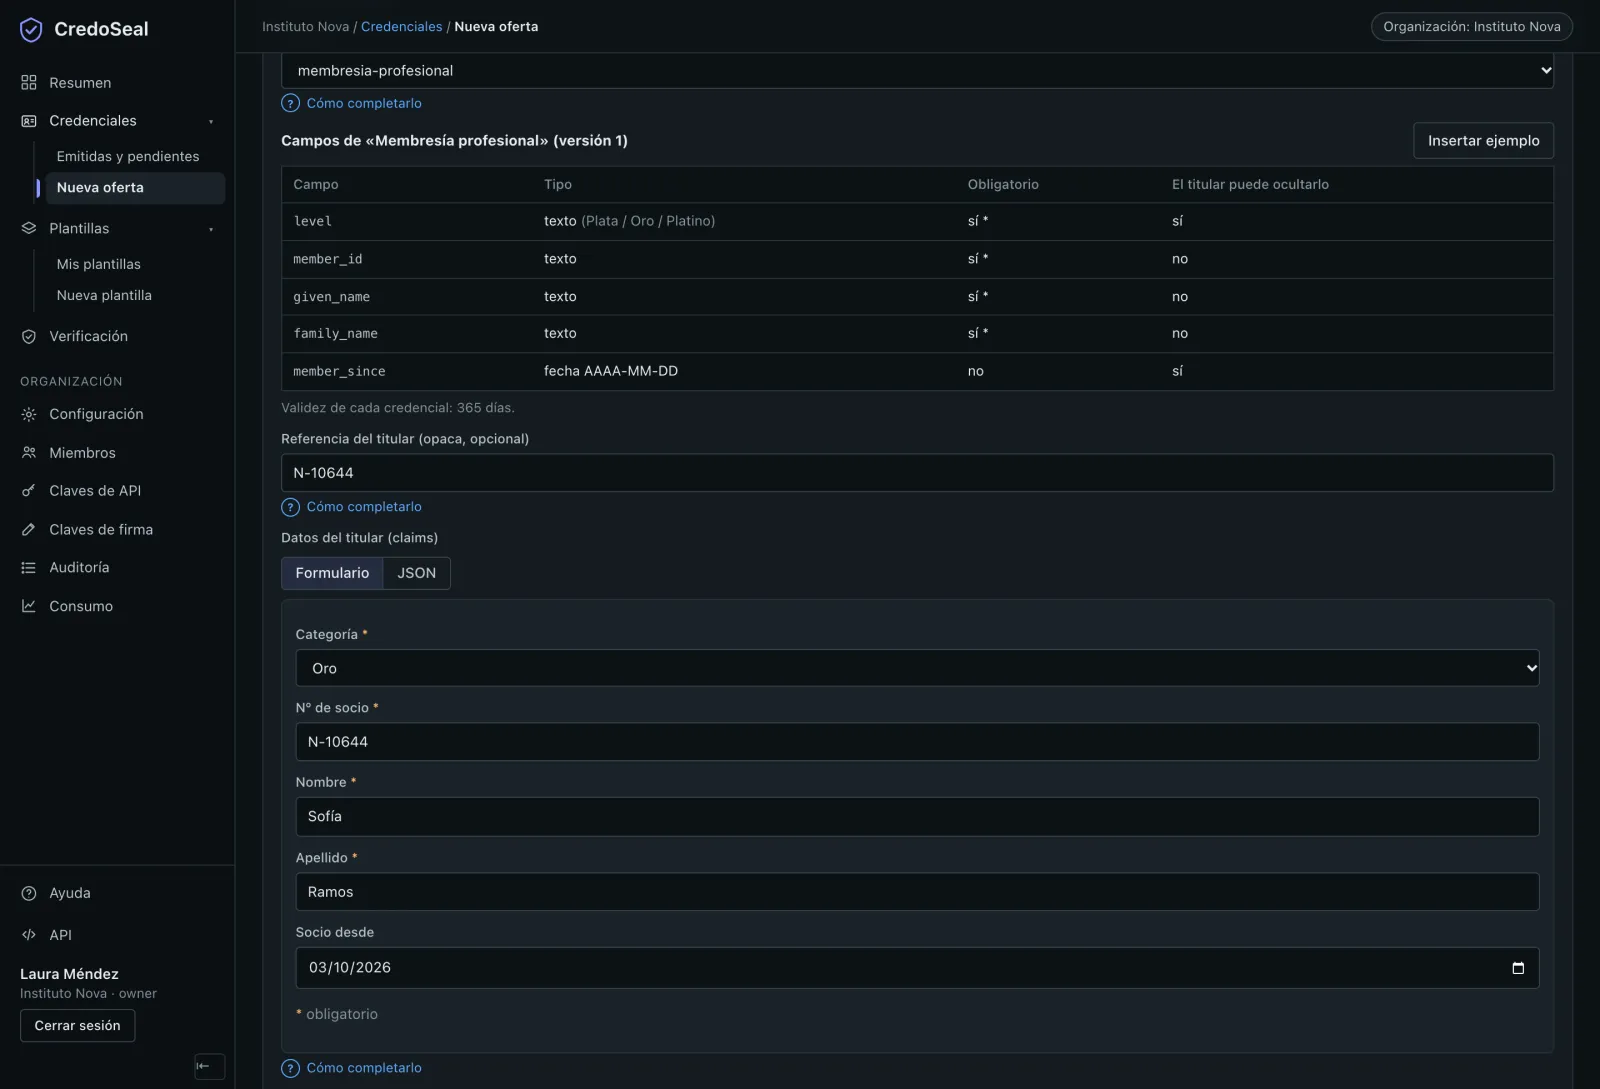Screen dimensions: 1600x1089
Task: Select the Formulario view toggle
Action: (332, 573)
